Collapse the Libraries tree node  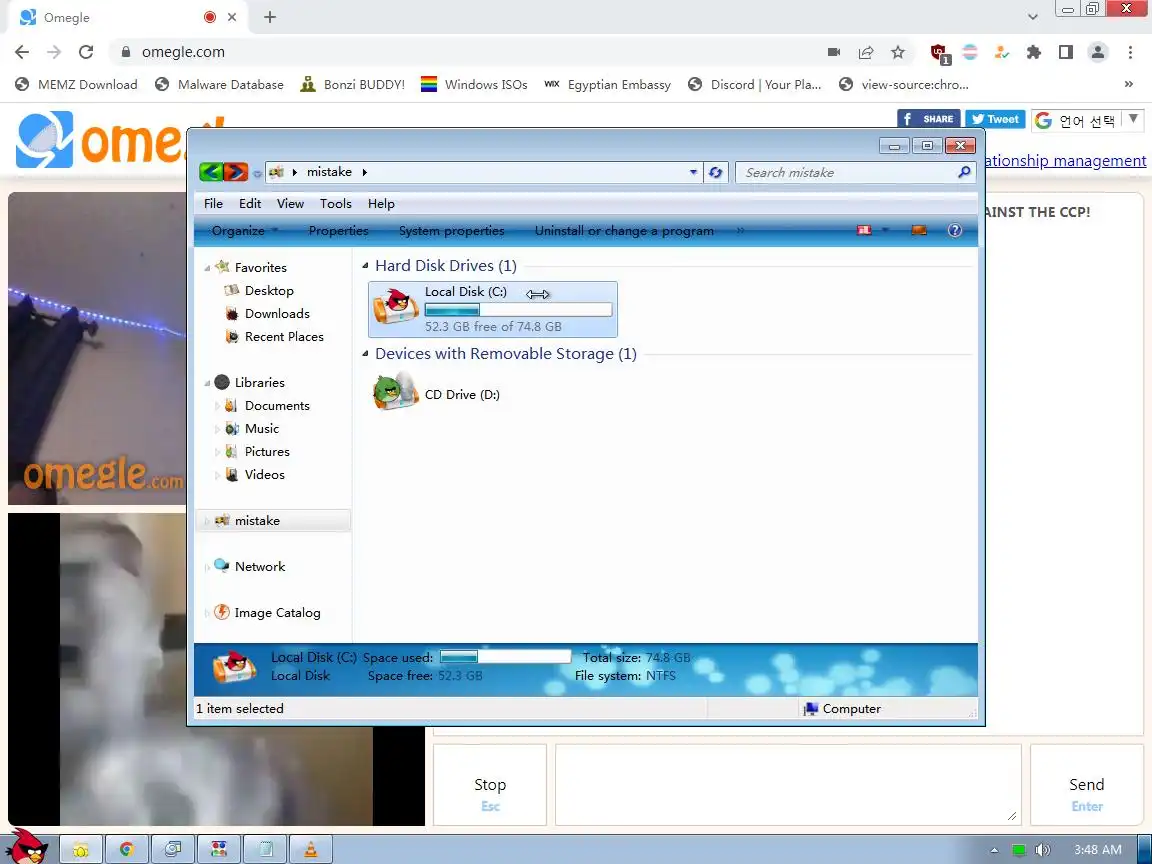tap(207, 383)
